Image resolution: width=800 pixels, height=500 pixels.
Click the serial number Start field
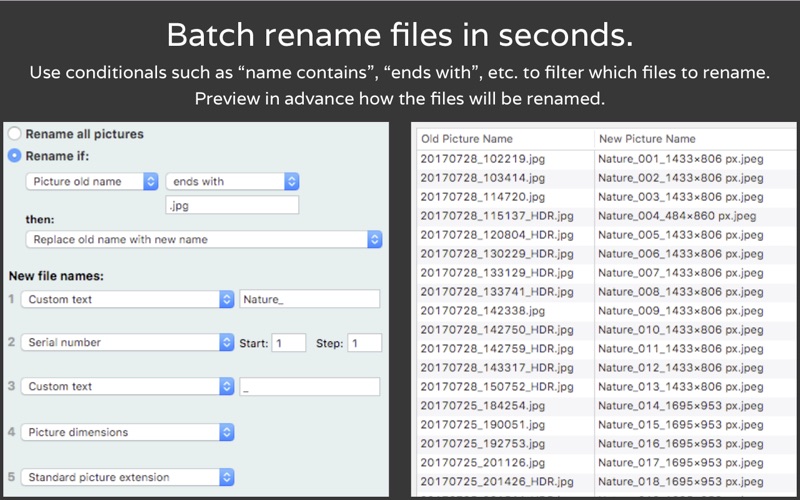click(x=289, y=343)
